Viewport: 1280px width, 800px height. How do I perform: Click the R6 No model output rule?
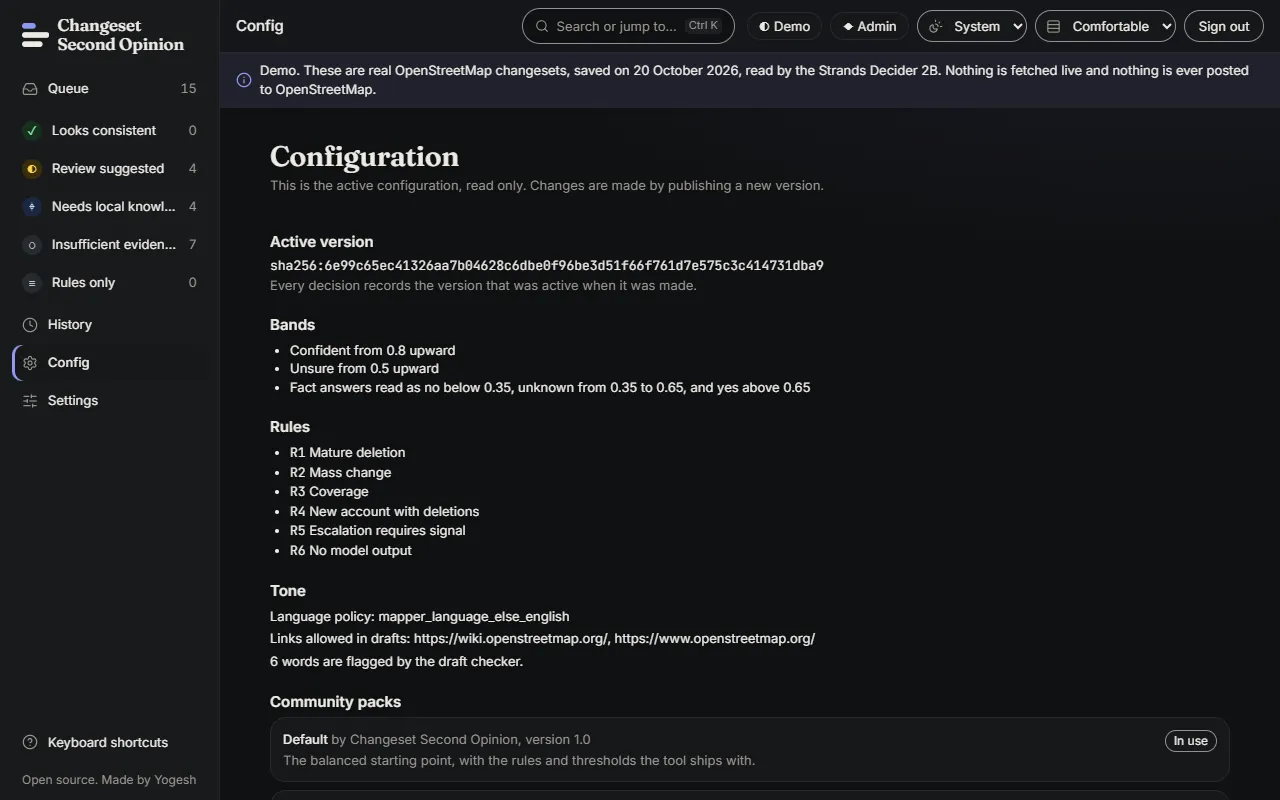coord(350,550)
